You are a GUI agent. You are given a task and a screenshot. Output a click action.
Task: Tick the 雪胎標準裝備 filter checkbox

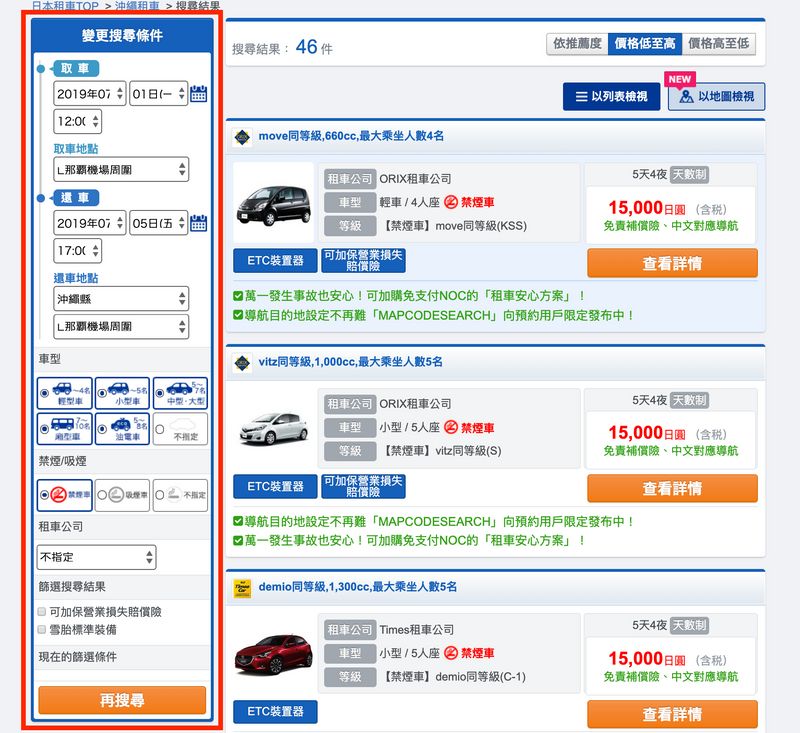42,629
